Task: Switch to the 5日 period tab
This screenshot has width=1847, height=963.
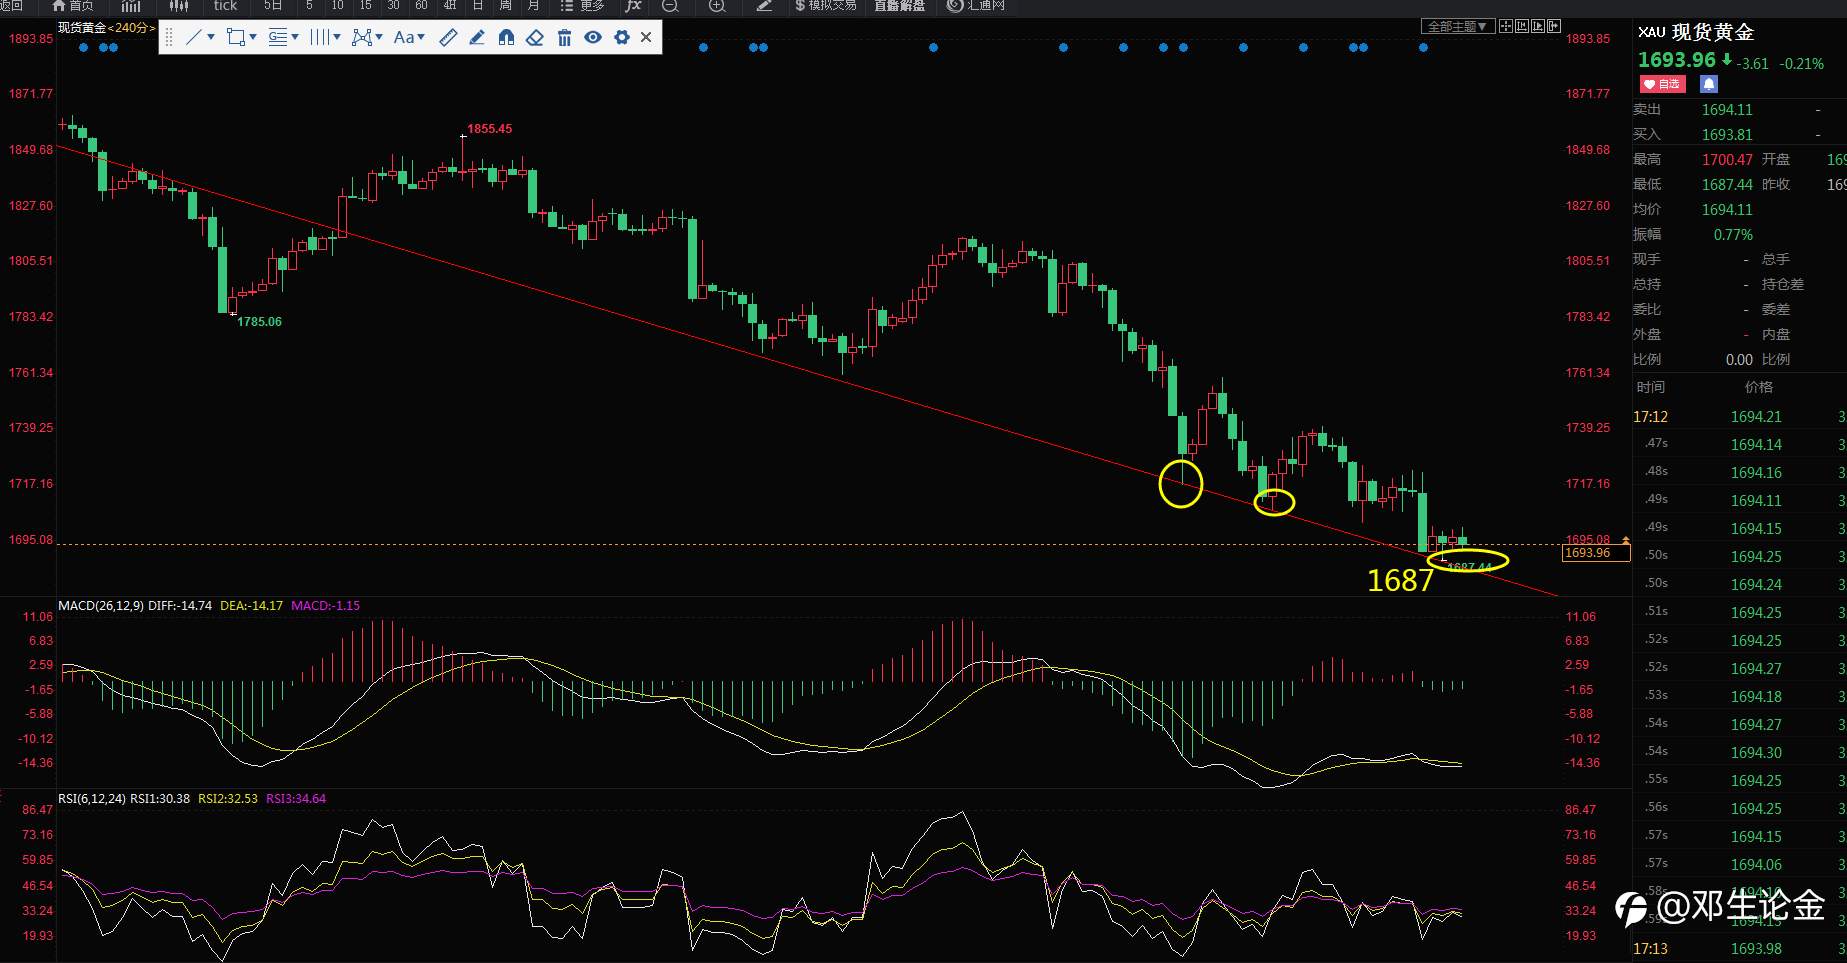Action: click(273, 5)
